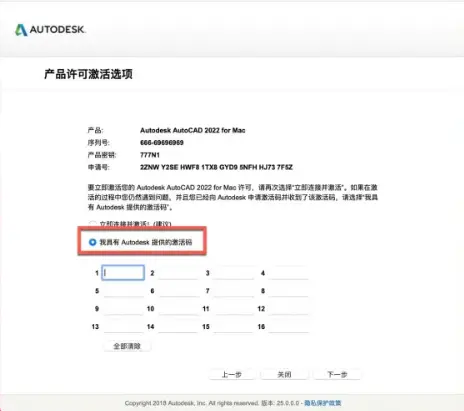Click activation code field 13
Viewport: 464px width, 411px height.
click(123, 327)
